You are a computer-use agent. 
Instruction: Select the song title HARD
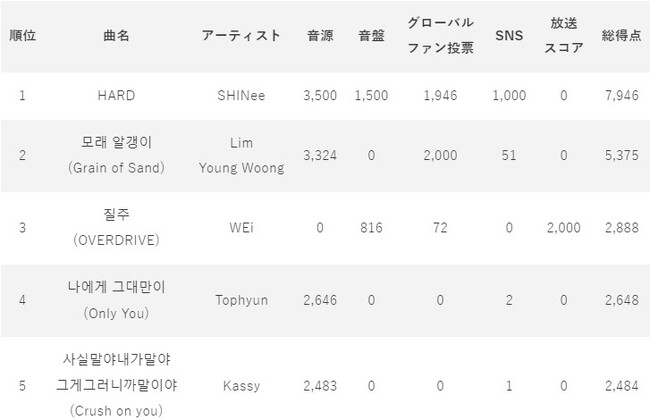click(116, 97)
